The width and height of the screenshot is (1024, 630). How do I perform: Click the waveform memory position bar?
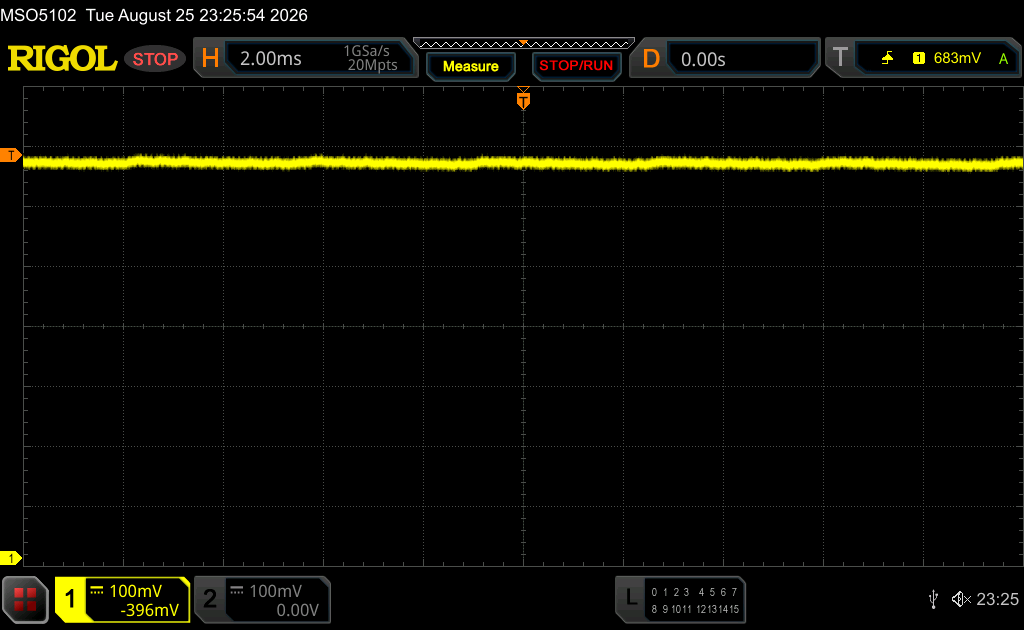coord(524,44)
